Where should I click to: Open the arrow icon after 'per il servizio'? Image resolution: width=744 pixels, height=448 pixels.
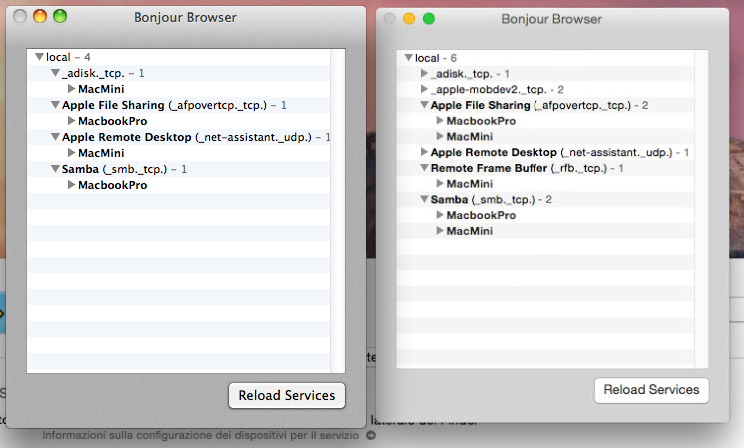371,435
